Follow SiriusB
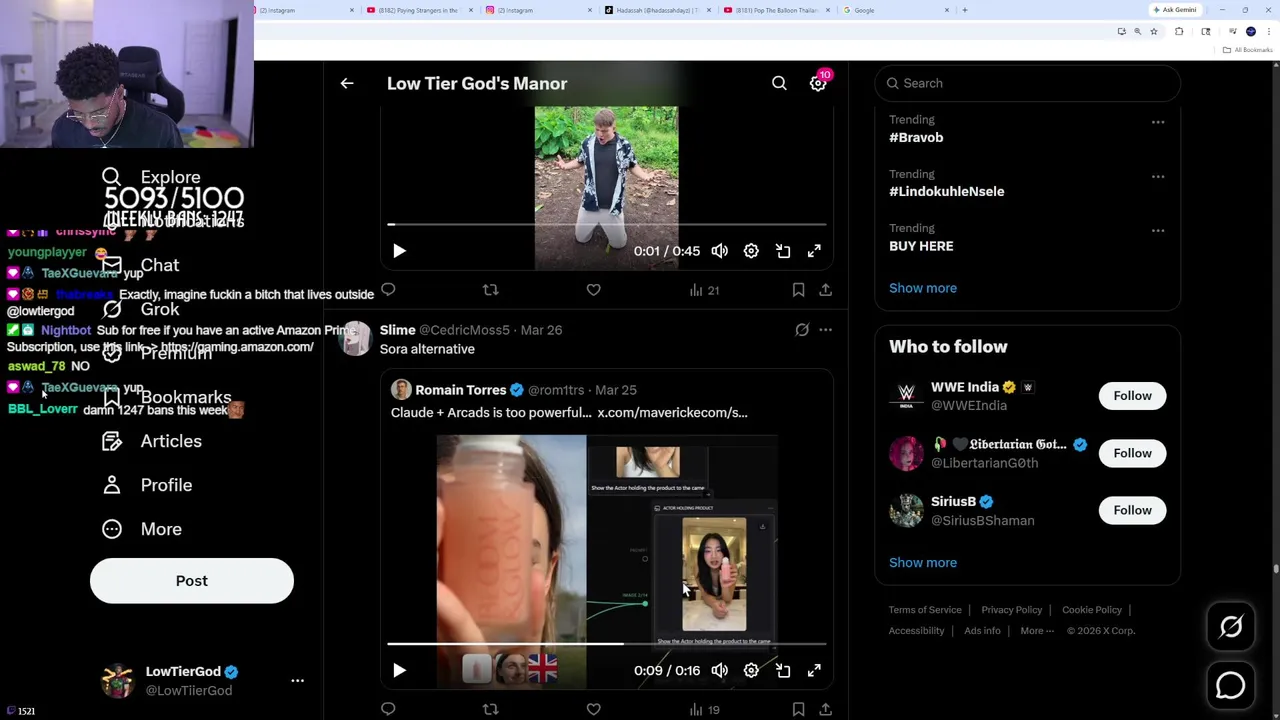 point(1132,511)
